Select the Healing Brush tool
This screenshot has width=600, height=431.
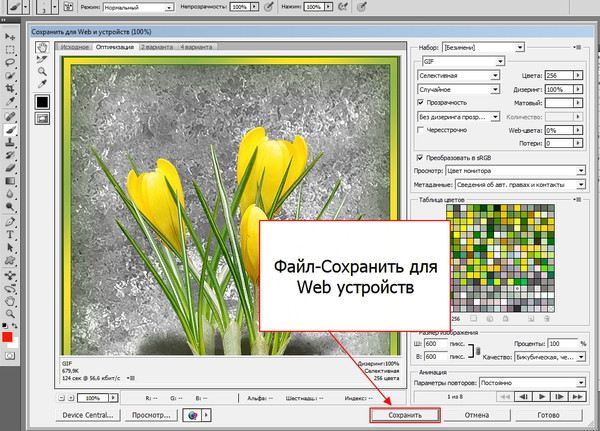10,116
